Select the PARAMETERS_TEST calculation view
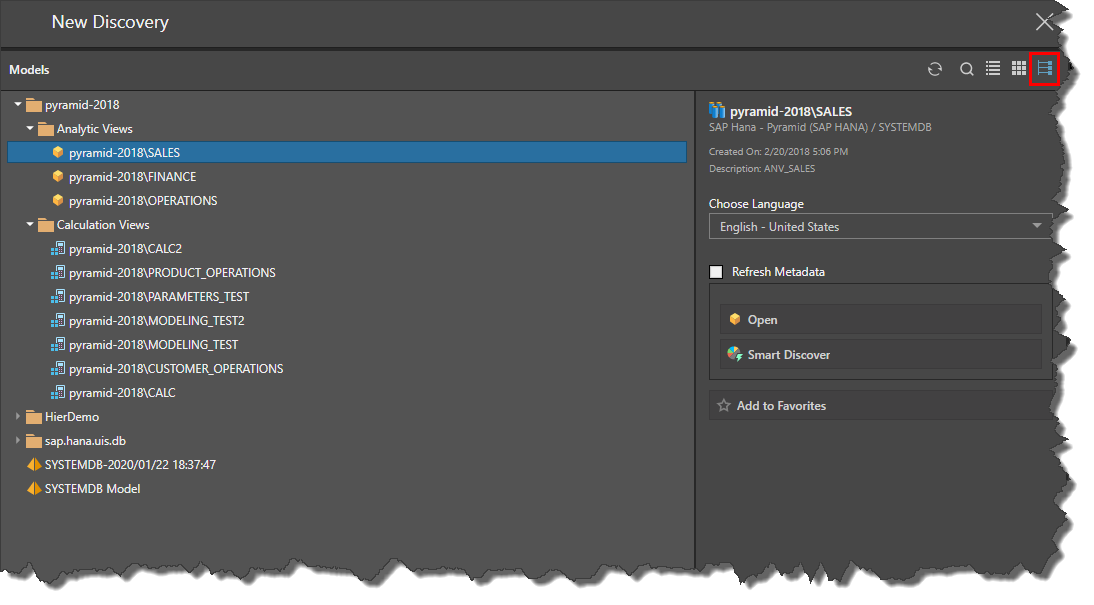The width and height of the screenshot is (1094, 605). tap(159, 297)
